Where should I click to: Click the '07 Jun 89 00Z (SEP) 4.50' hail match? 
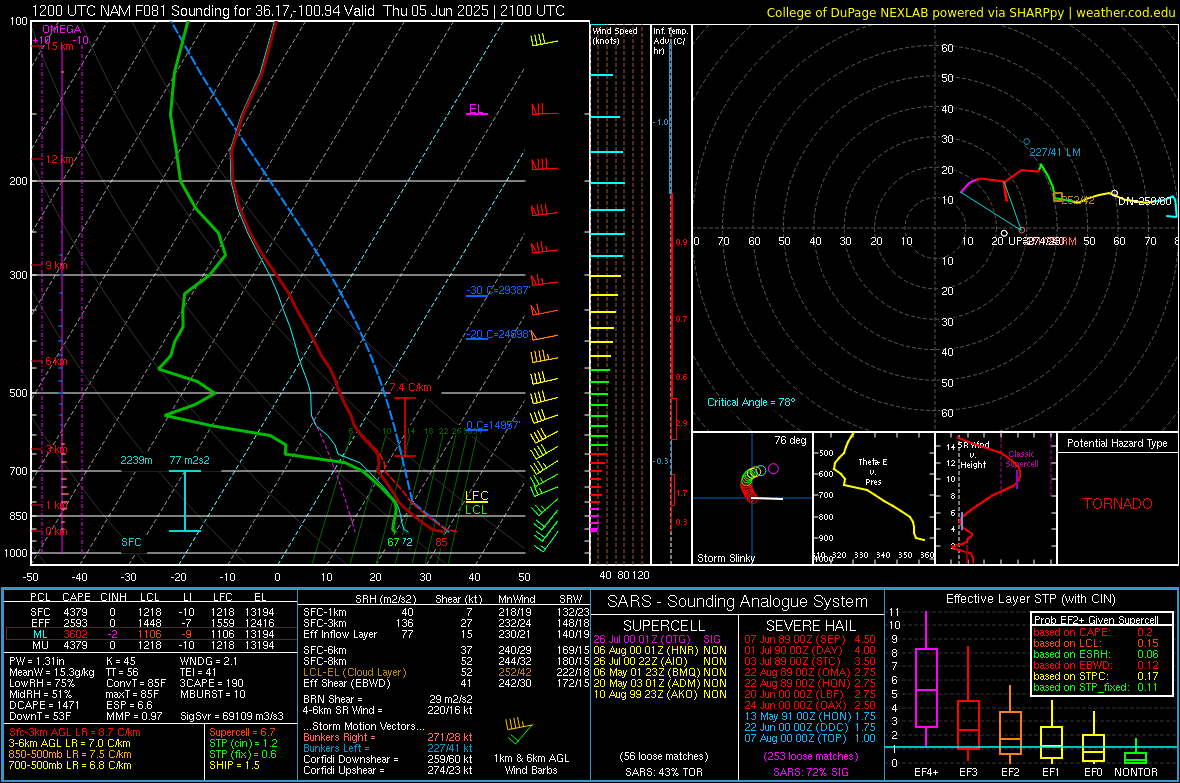810,639
